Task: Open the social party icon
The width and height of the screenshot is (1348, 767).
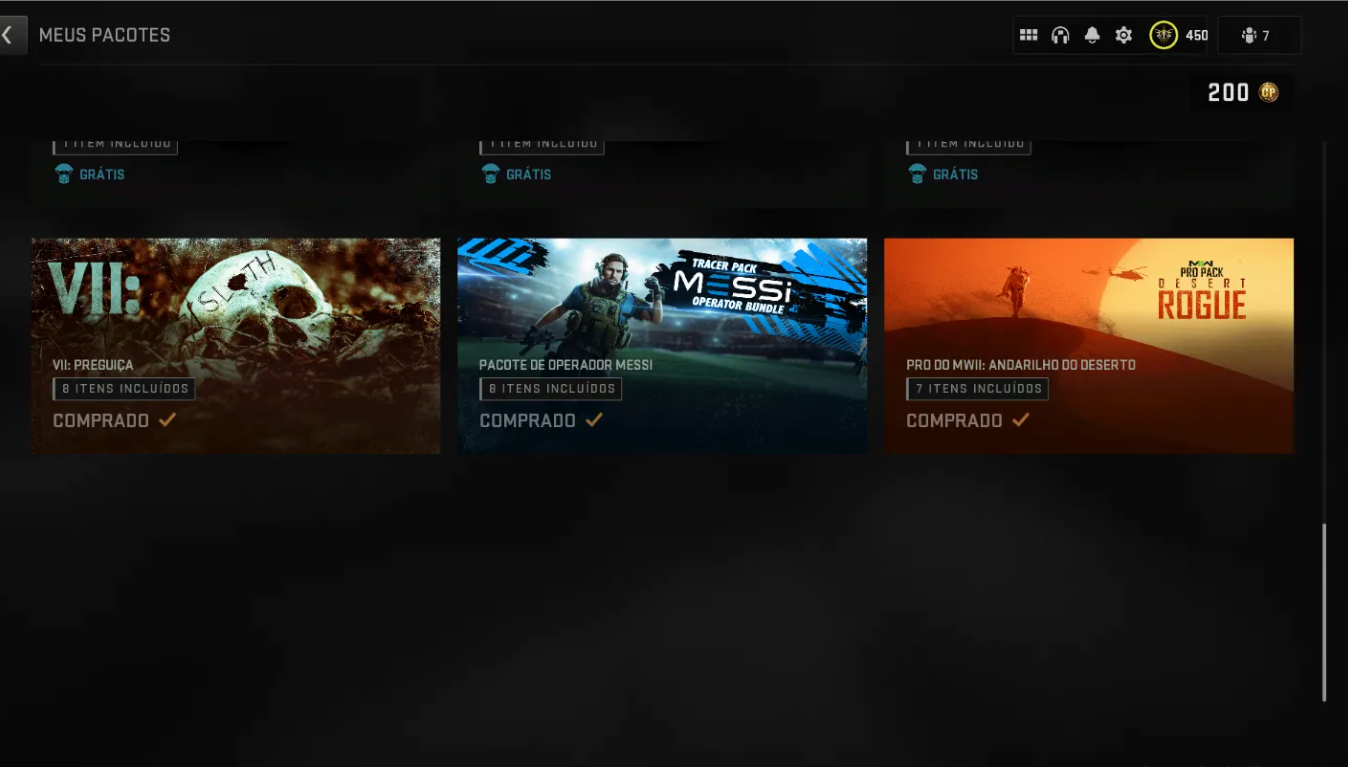Action: click(1249, 35)
